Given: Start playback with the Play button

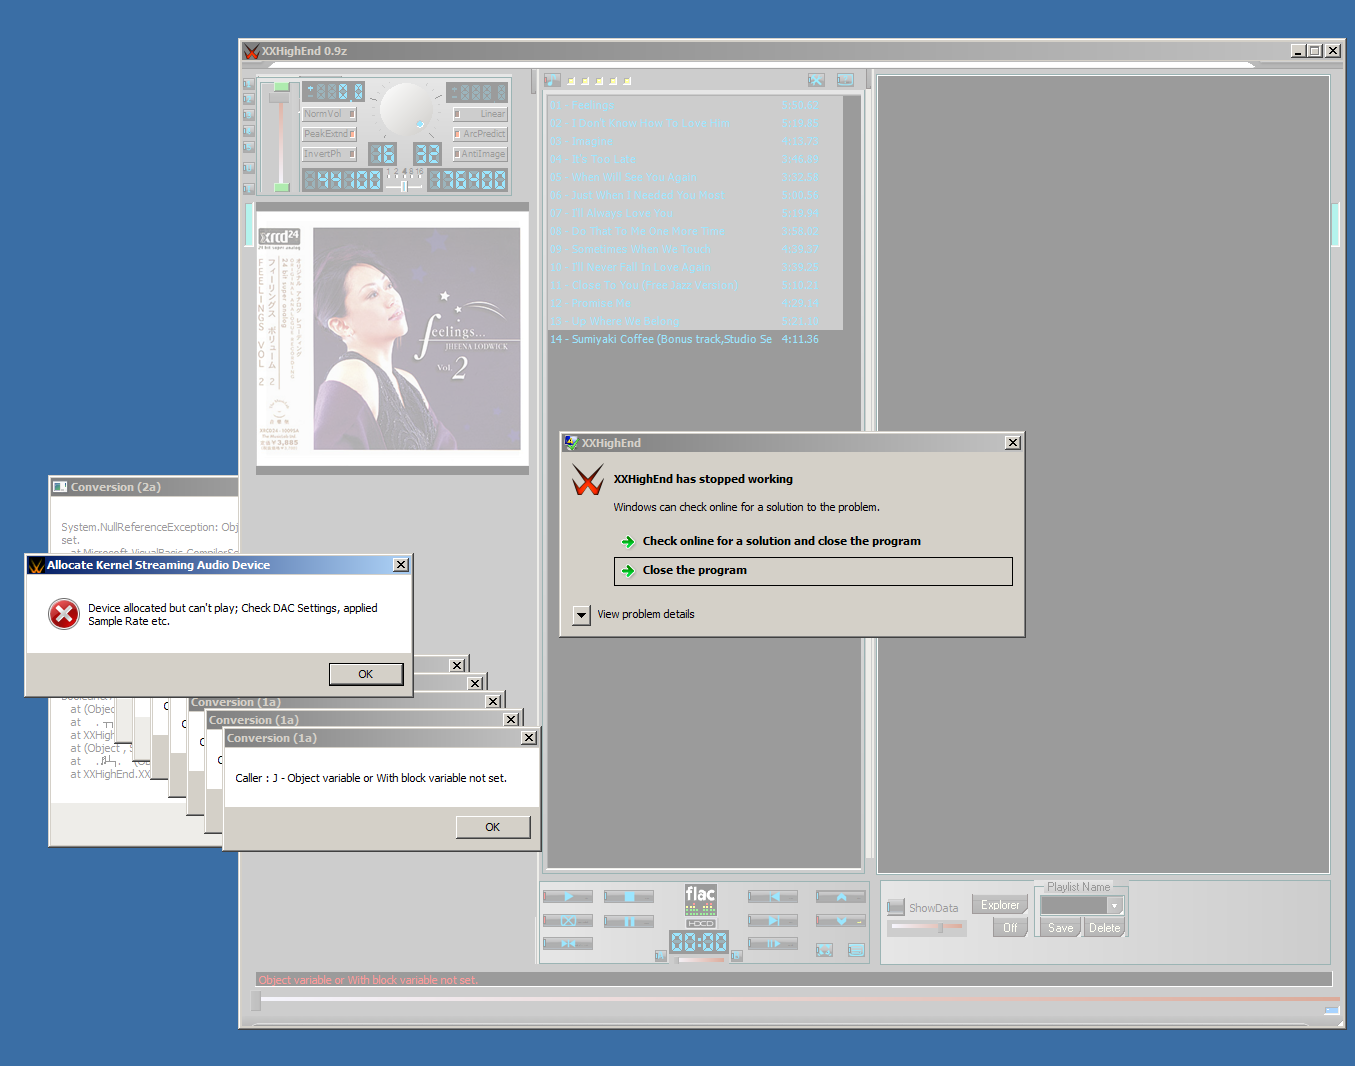Looking at the screenshot, I should tap(568, 897).
